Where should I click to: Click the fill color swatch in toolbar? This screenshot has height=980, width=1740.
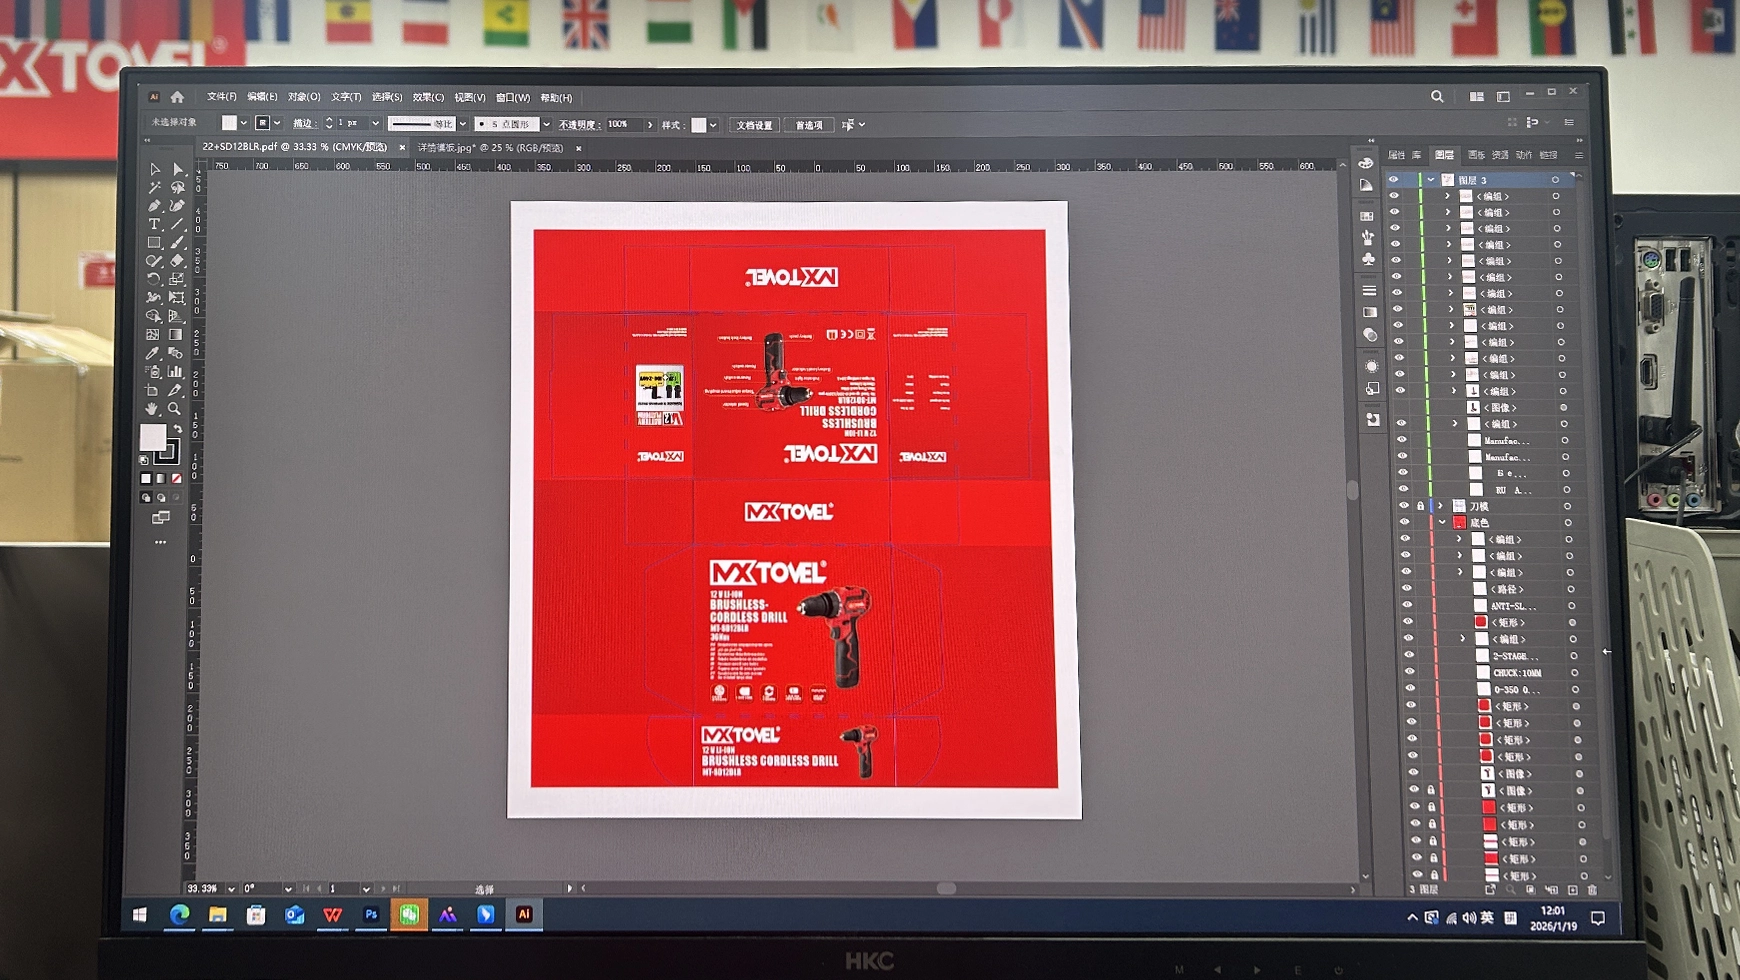pos(153,437)
